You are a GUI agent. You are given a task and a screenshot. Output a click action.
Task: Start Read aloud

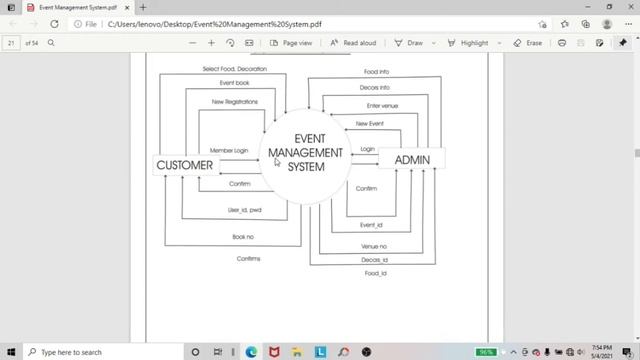click(x=353, y=43)
